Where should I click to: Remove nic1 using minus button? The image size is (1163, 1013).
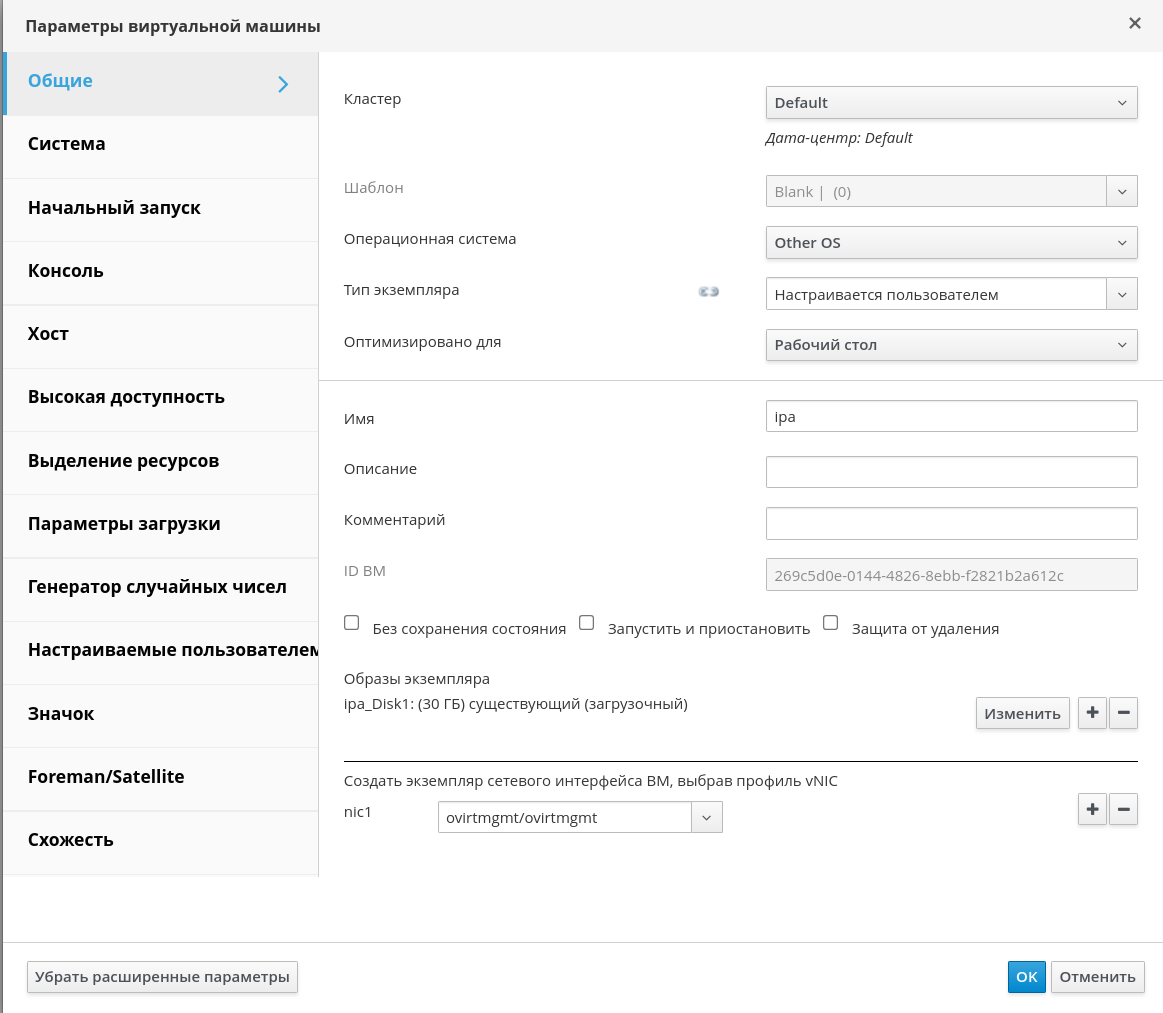[1124, 809]
